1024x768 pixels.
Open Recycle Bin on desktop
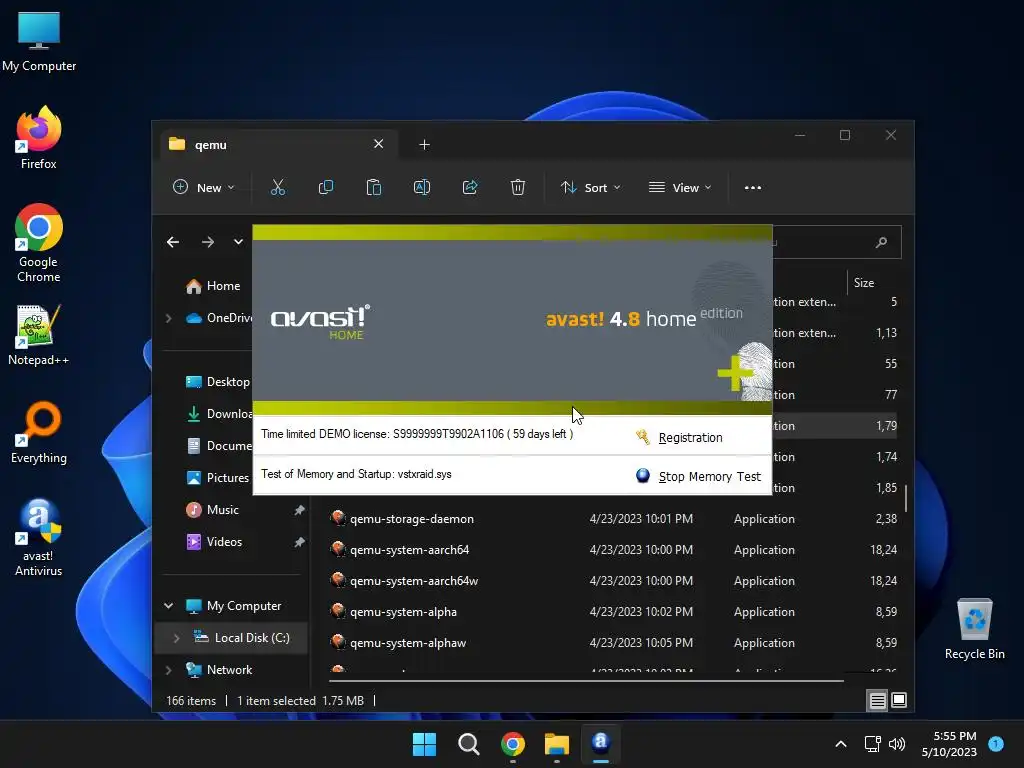pyautogui.click(x=974, y=630)
